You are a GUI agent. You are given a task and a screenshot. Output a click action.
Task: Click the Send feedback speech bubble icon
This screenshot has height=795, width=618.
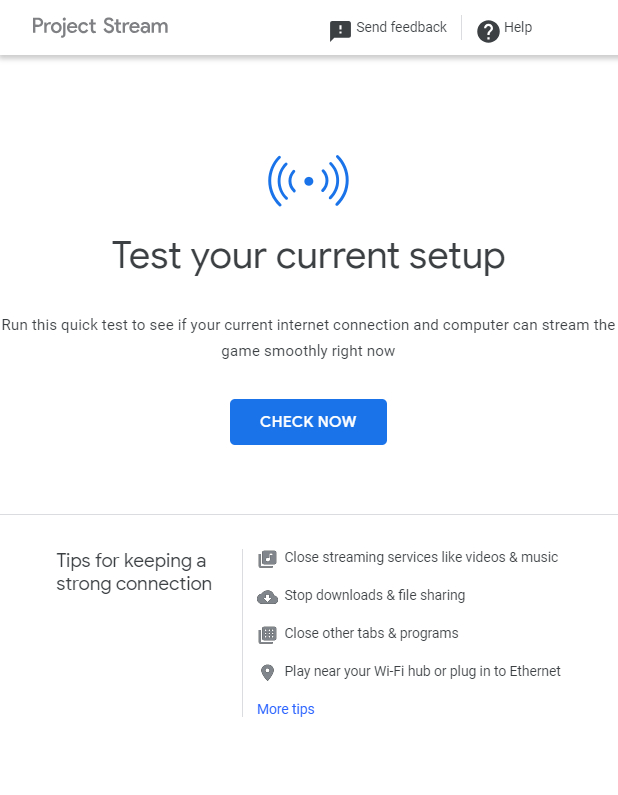click(341, 31)
